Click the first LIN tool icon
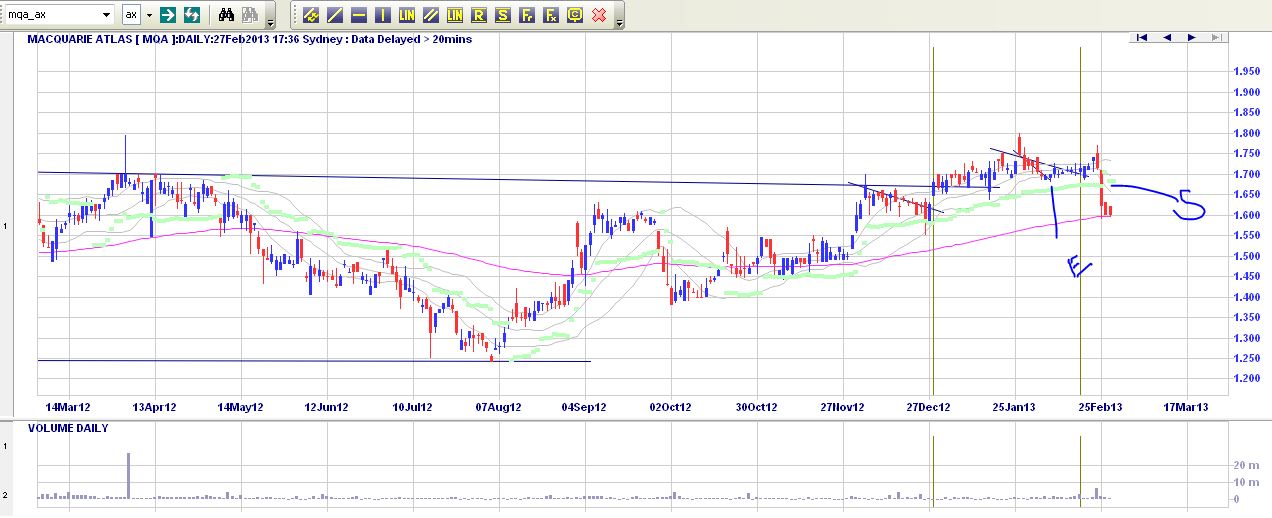 (406, 15)
